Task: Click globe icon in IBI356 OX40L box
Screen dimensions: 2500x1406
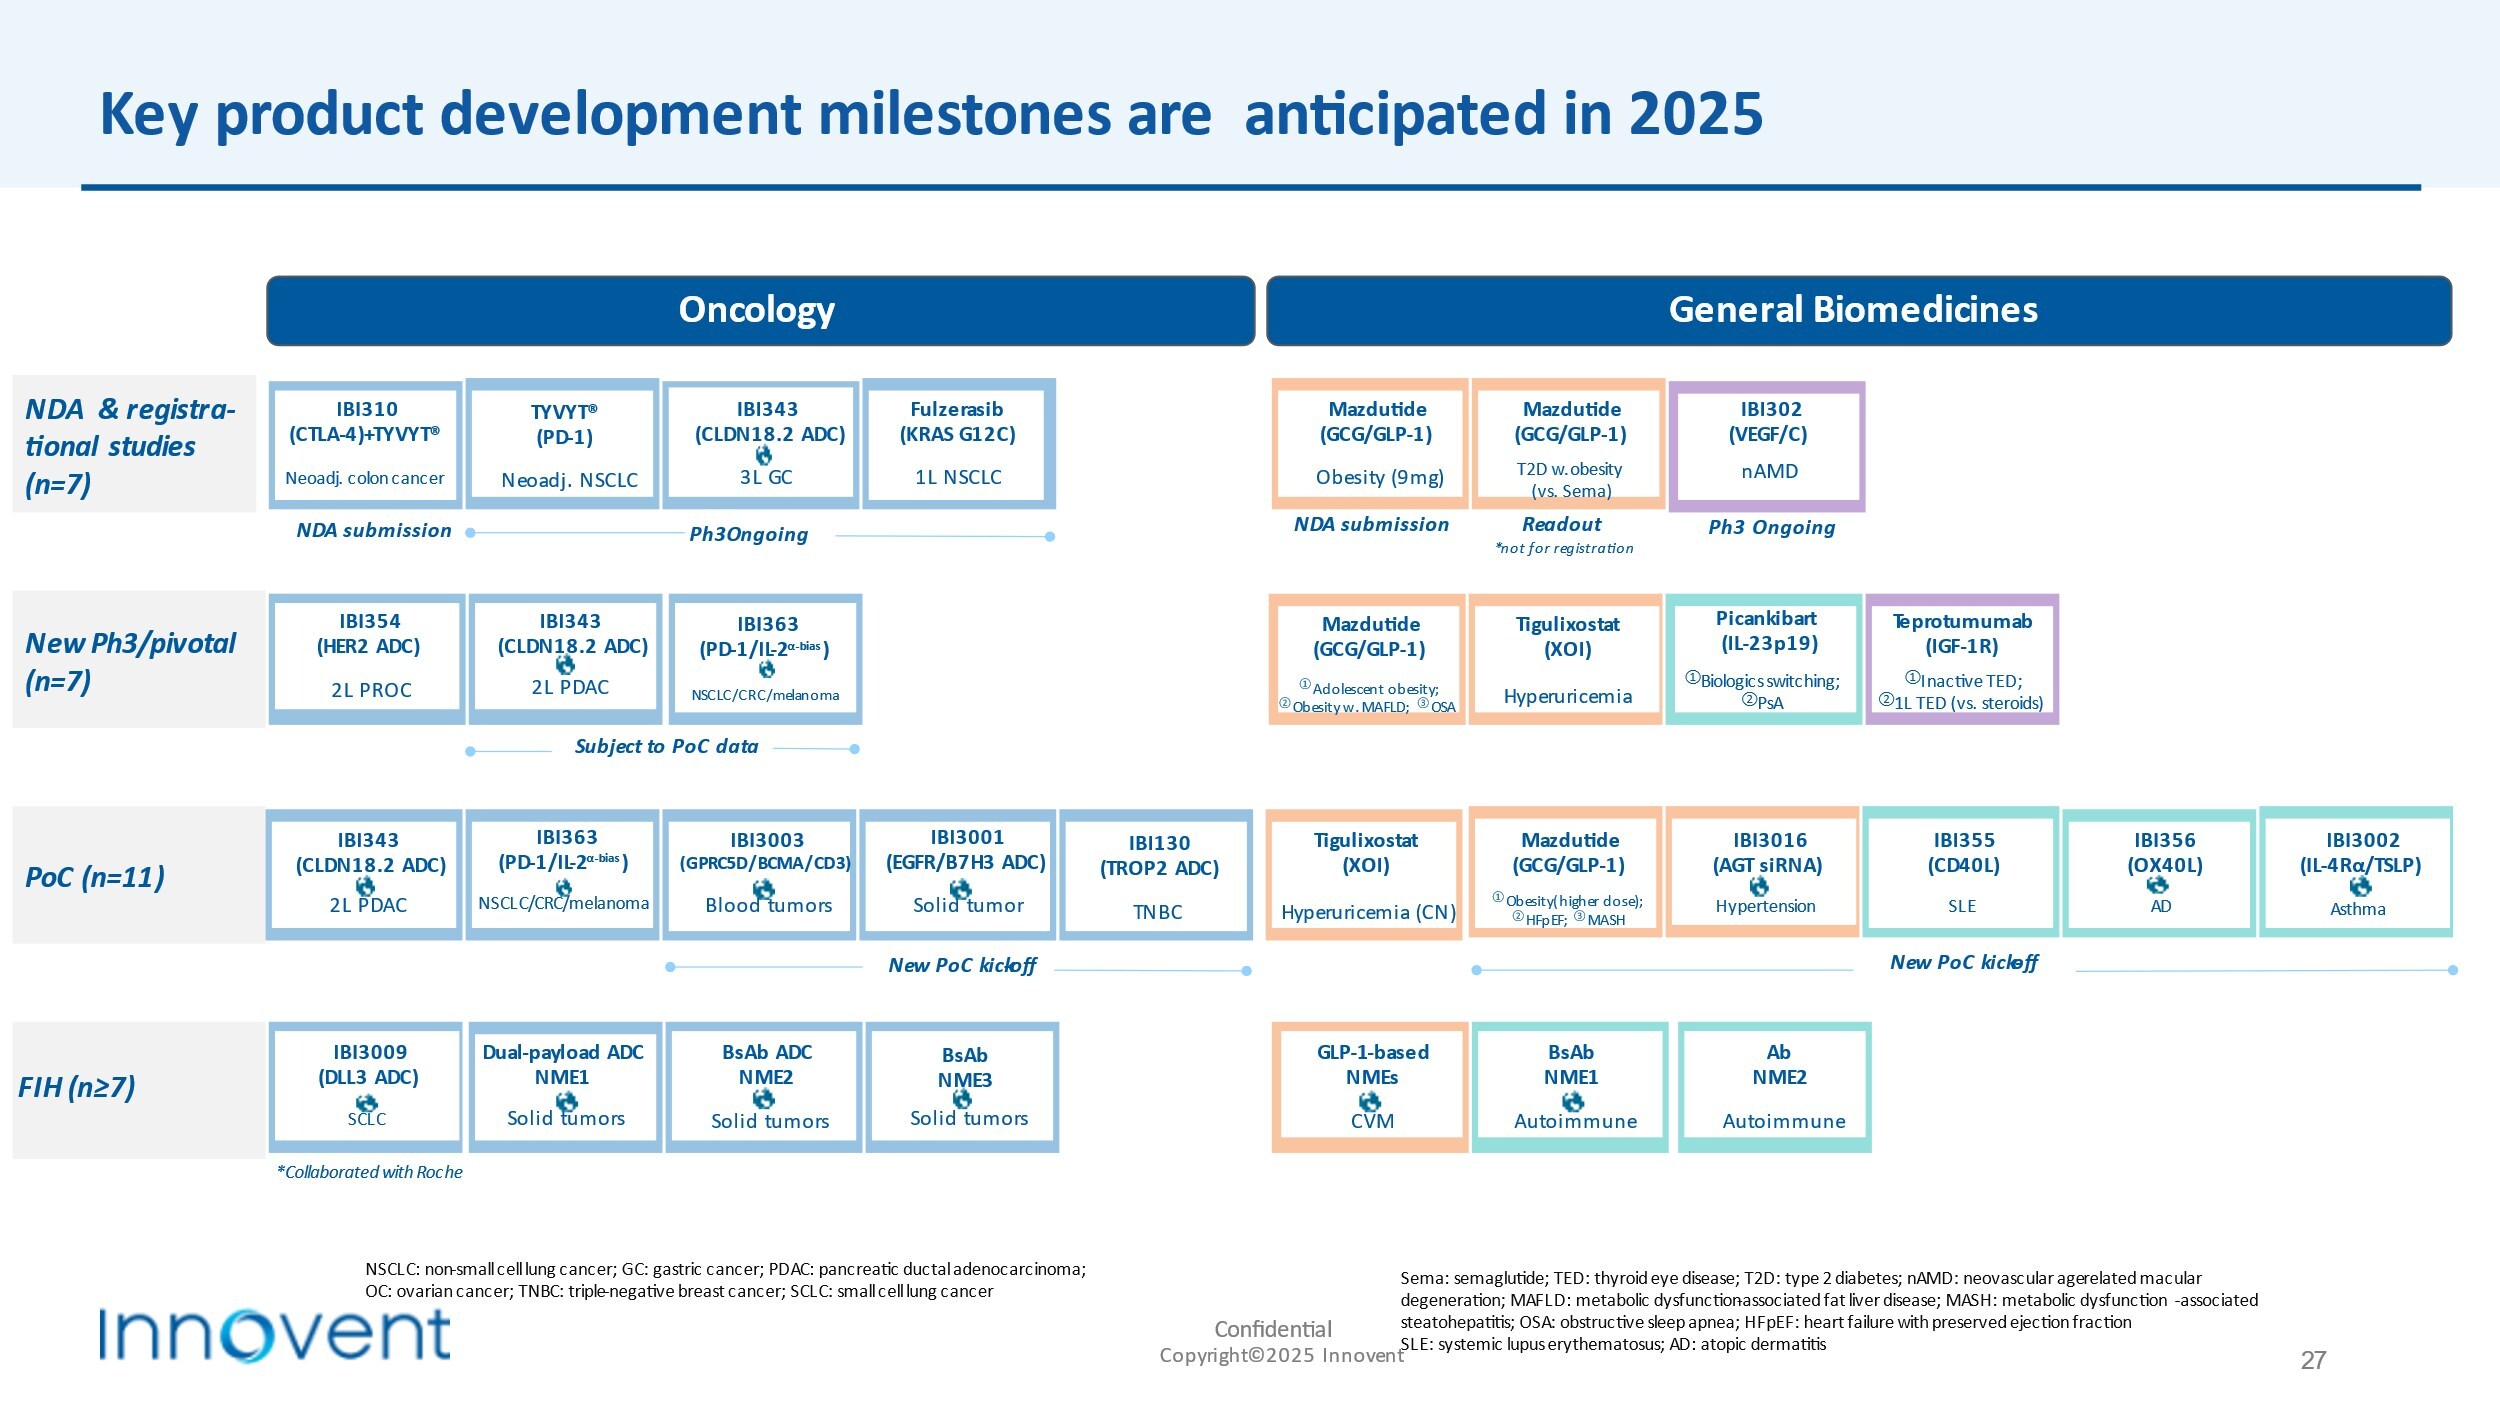Action: point(2158,886)
